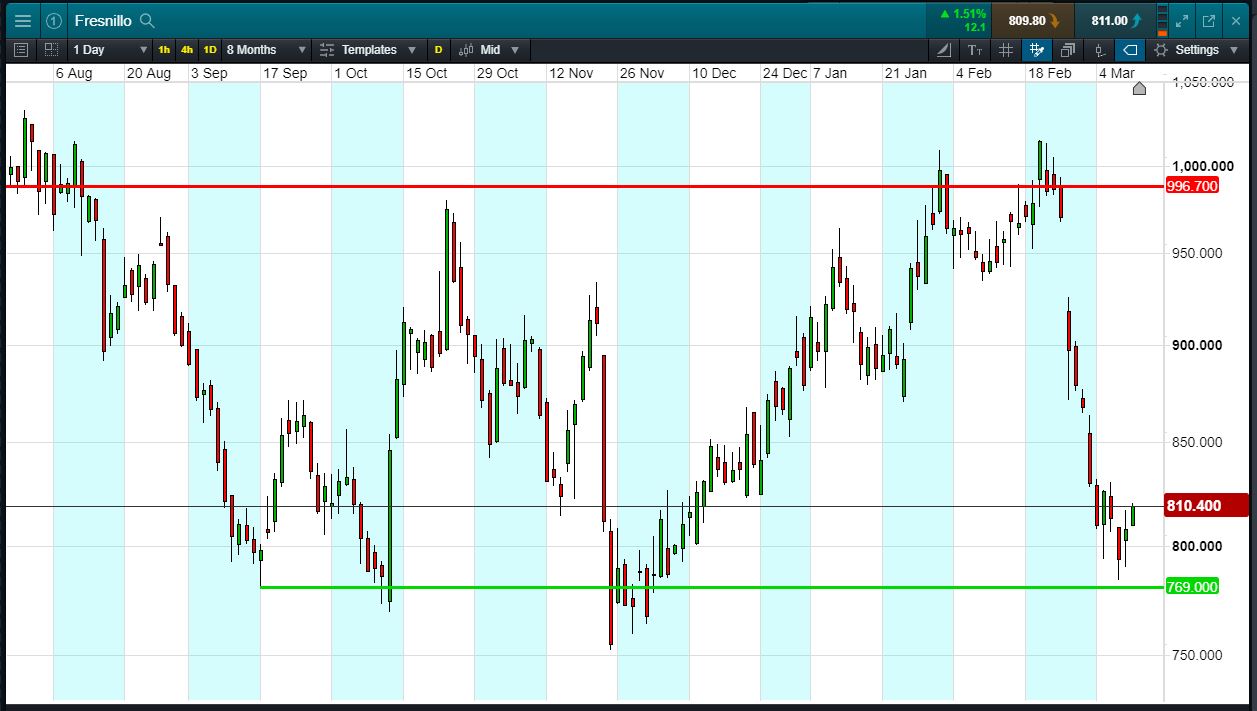This screenshot has width=1257, height=711.
Task: Click the circled number 1 icon
Action: click(x=53, y=20)
